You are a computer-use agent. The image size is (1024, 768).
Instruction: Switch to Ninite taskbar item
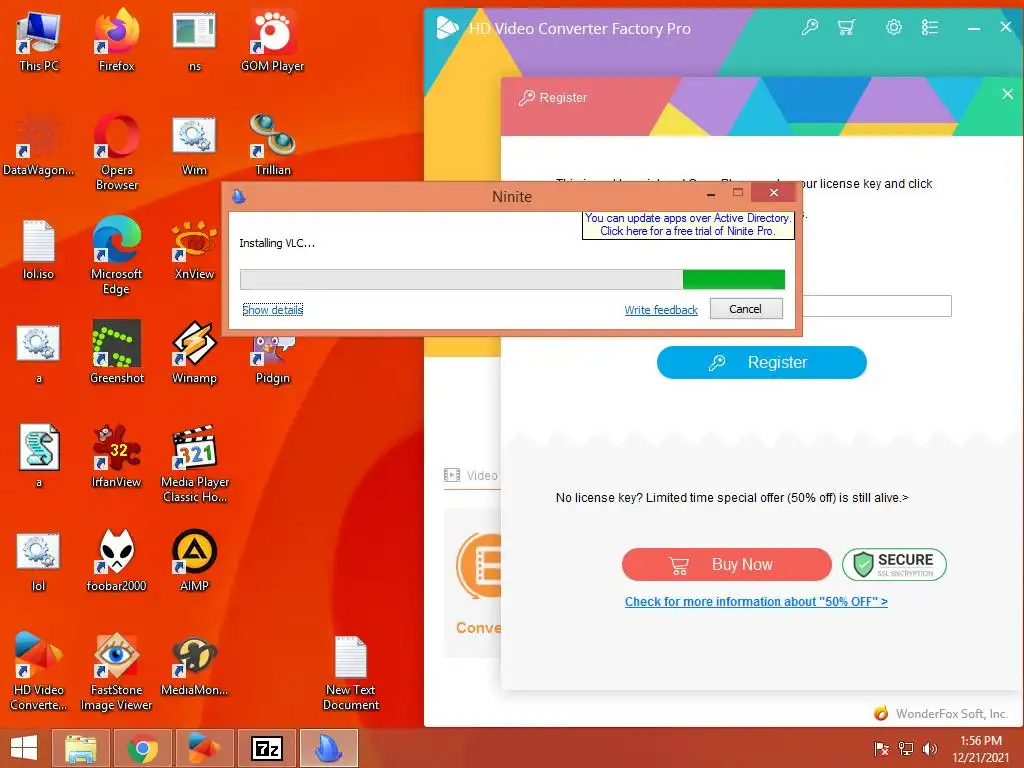coord(328,748)
